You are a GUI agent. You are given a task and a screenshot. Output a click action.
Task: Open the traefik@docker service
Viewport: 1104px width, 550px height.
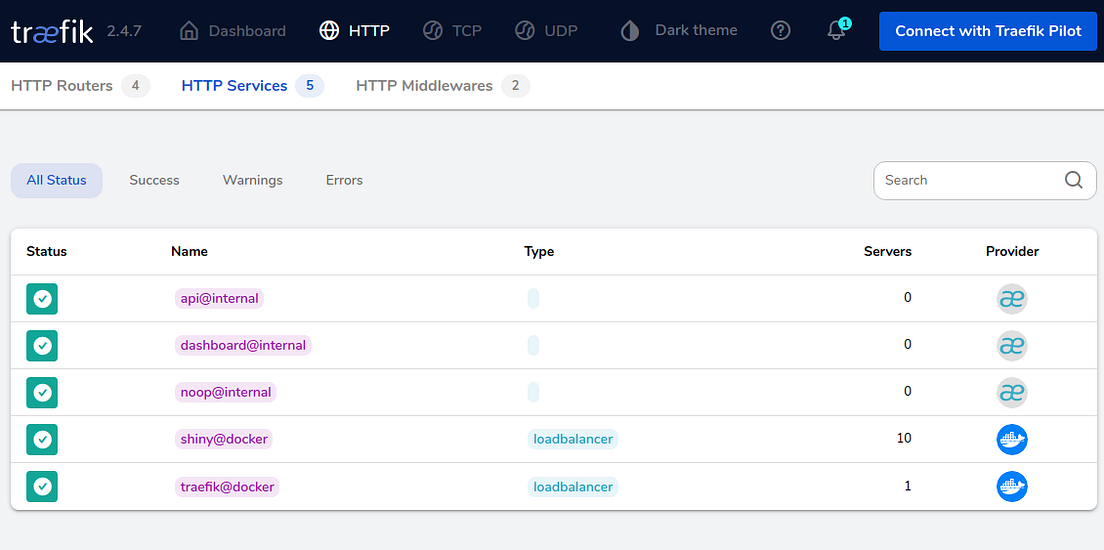point(227,487)
